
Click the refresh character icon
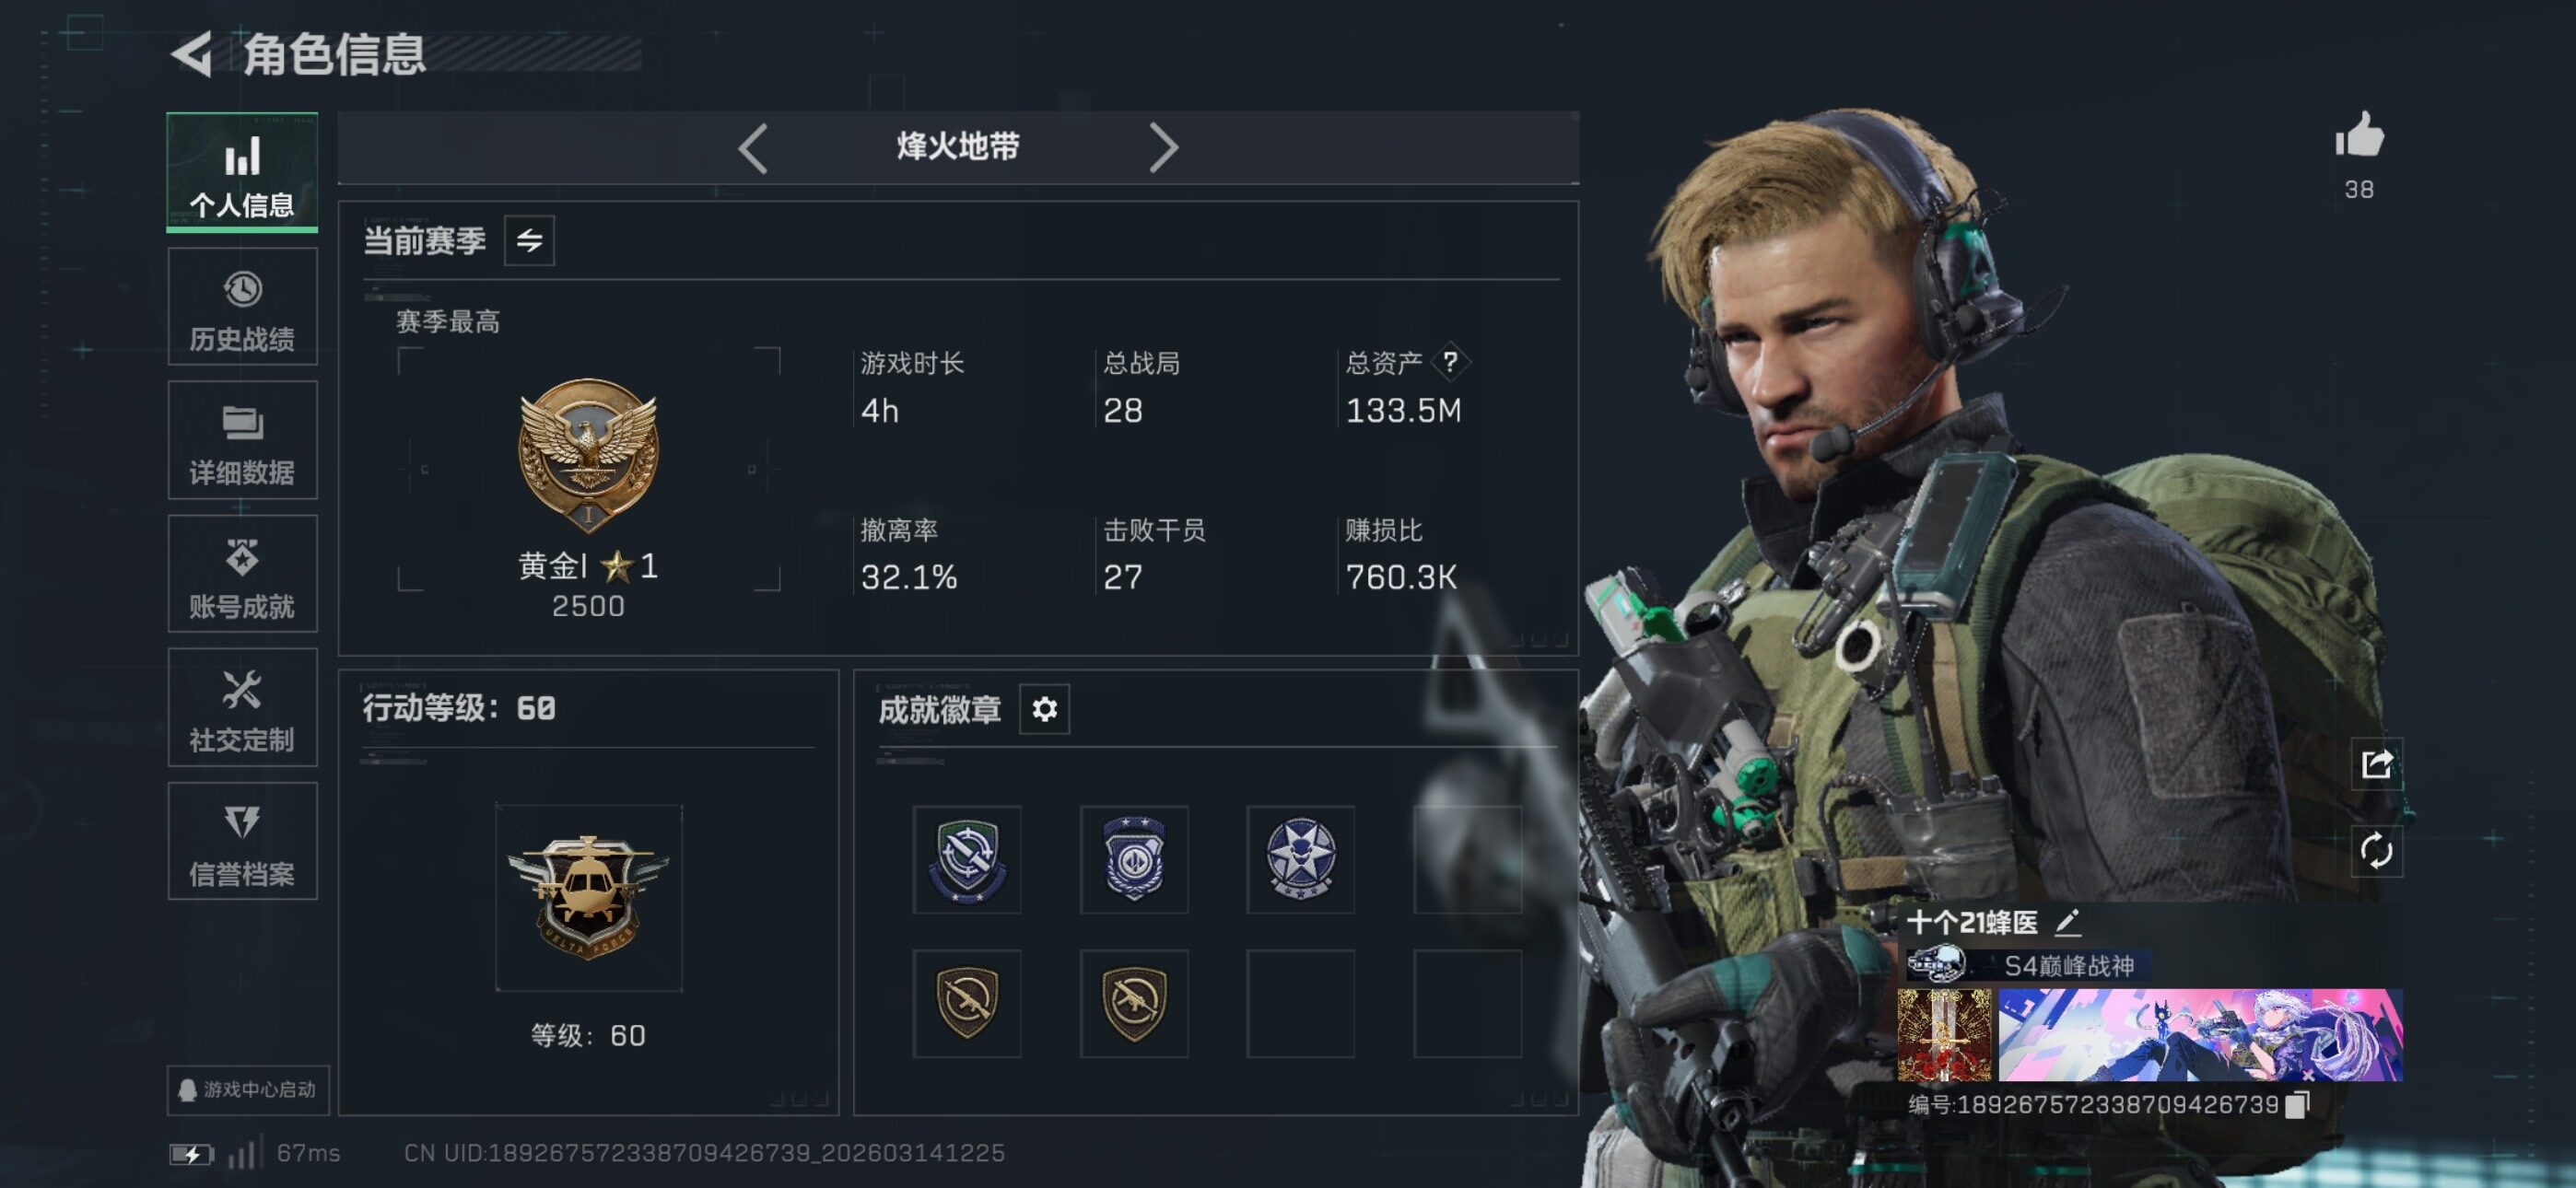(x=2376, y=851)
